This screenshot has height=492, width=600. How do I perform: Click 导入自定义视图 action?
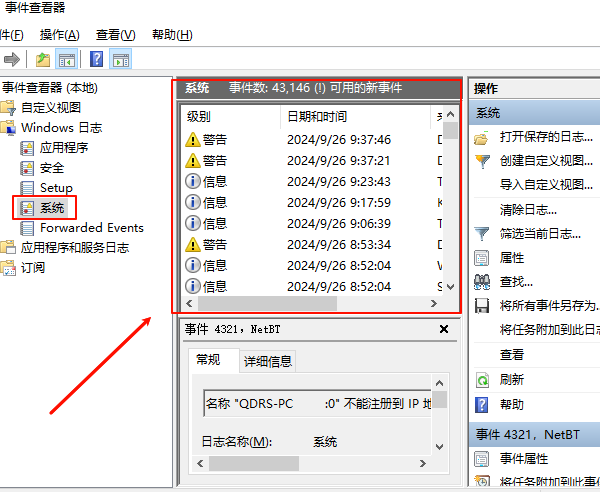coord(546,185)
